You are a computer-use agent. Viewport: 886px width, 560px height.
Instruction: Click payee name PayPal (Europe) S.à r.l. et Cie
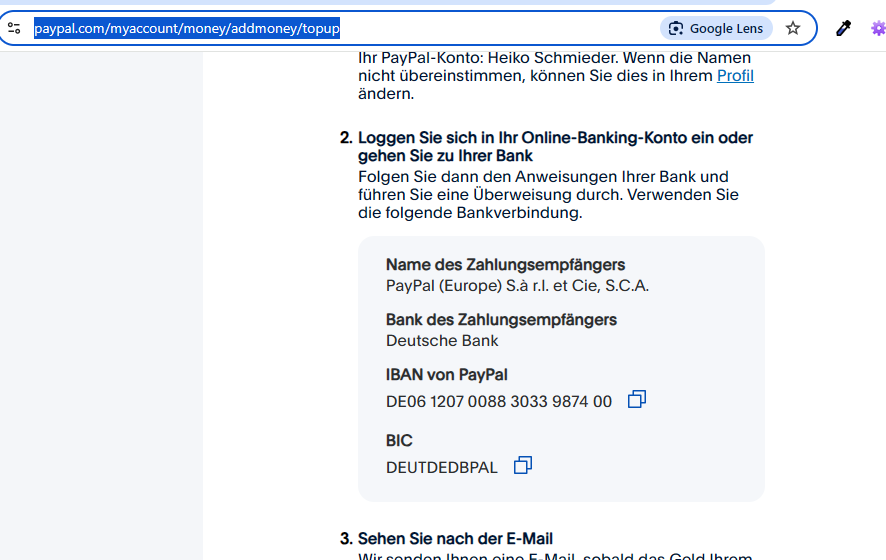click(x=518, y=286)
